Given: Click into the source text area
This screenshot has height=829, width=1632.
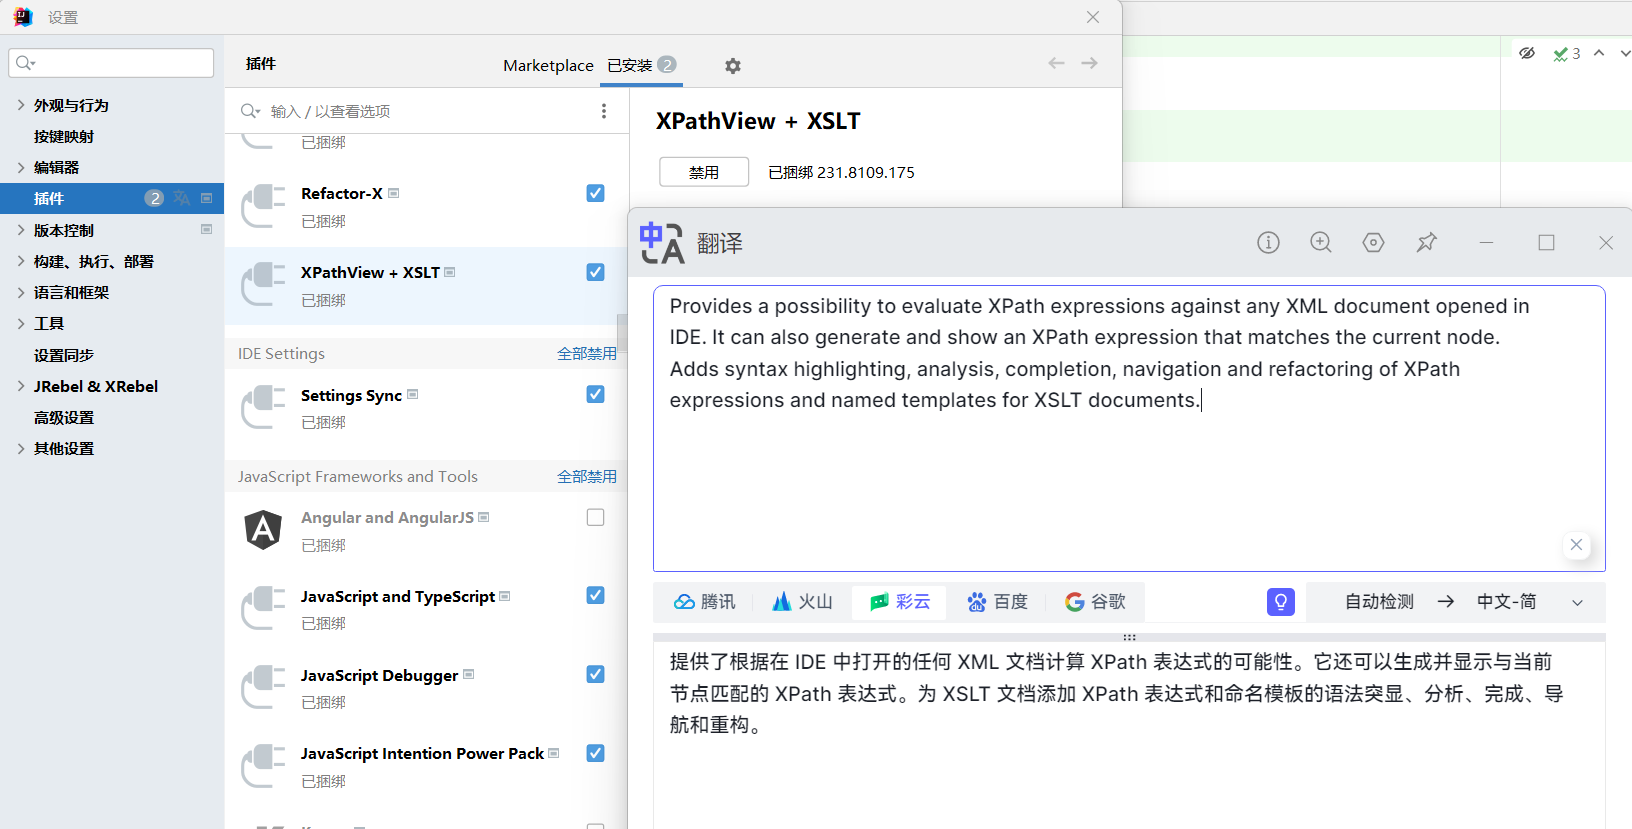Looking at the screenshot, I should click(x=1129, y=429).
